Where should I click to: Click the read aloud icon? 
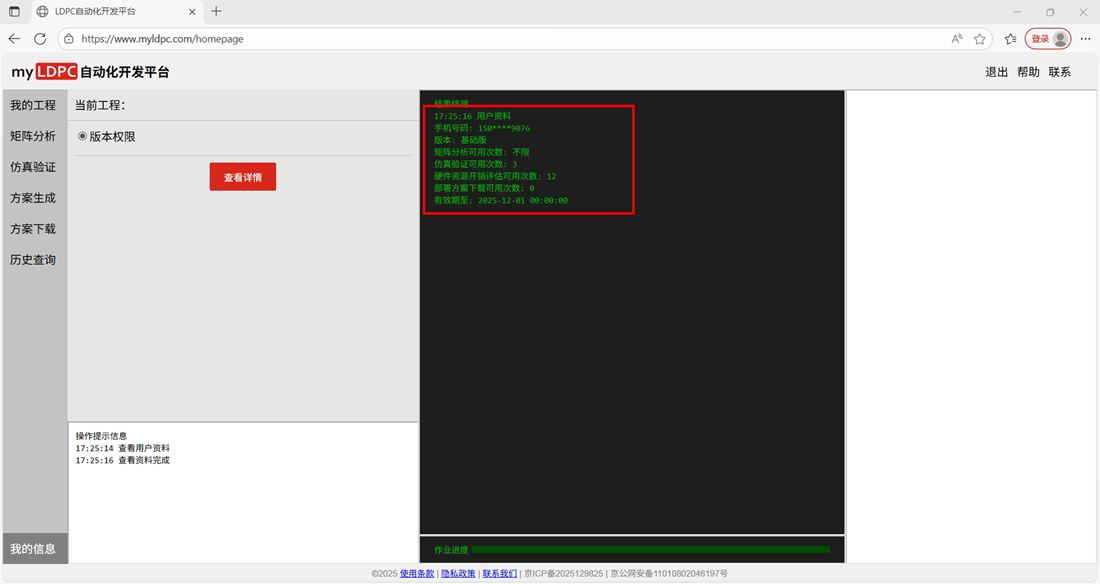(x=957, y=39)
